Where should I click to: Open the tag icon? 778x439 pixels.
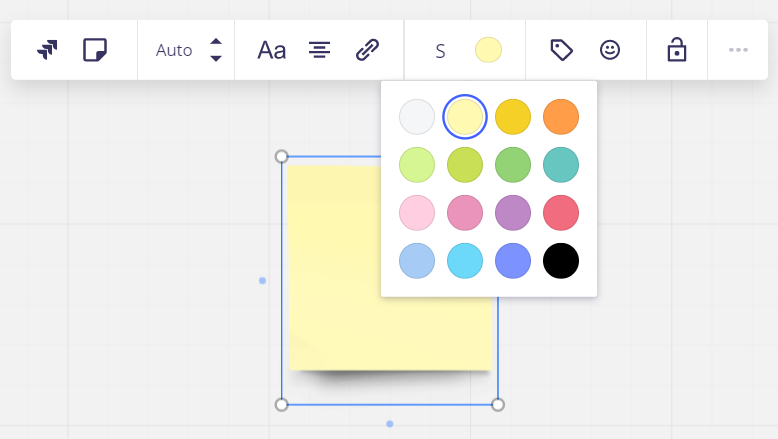[x=562, y=49]
